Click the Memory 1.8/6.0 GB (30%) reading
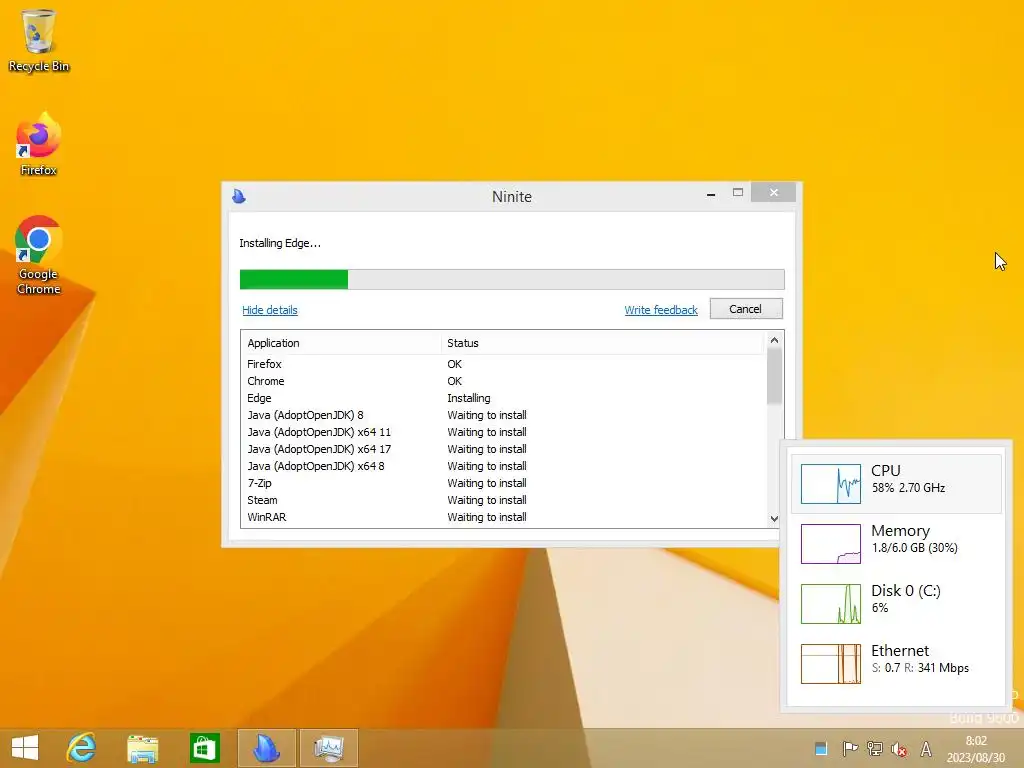Image resolution: width=1024 pixels, height=768 pixels. pos(914,548)
